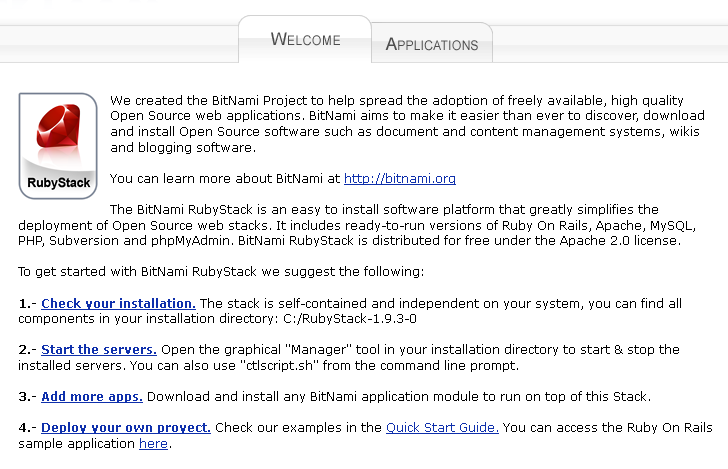Follow the 'Check your installation.' link

tap(118, 303)
